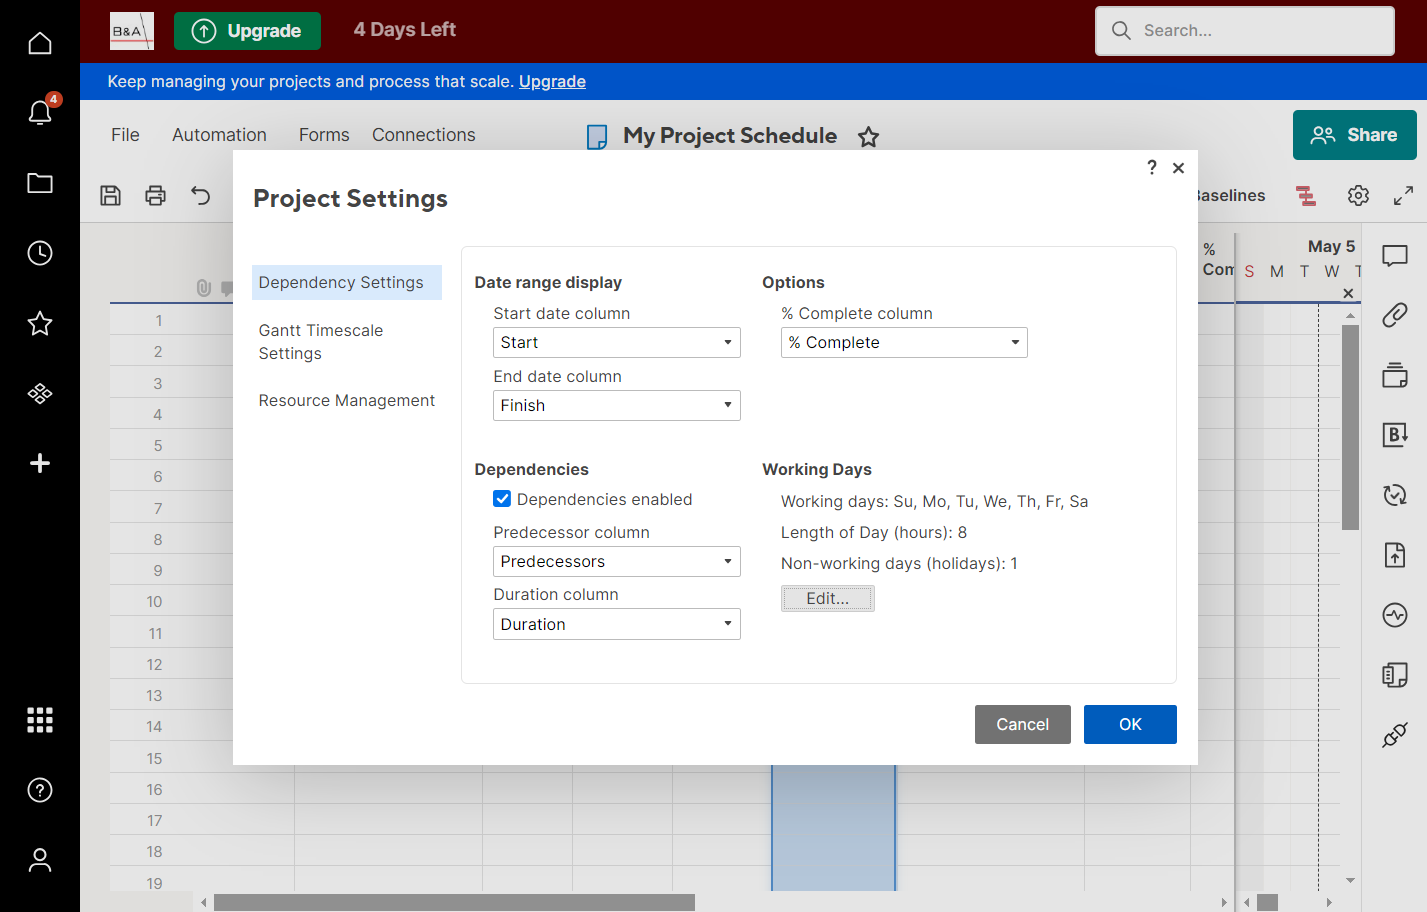Expand the Start date column dropdown
The image size is (1427, 912).
point(617,342)
